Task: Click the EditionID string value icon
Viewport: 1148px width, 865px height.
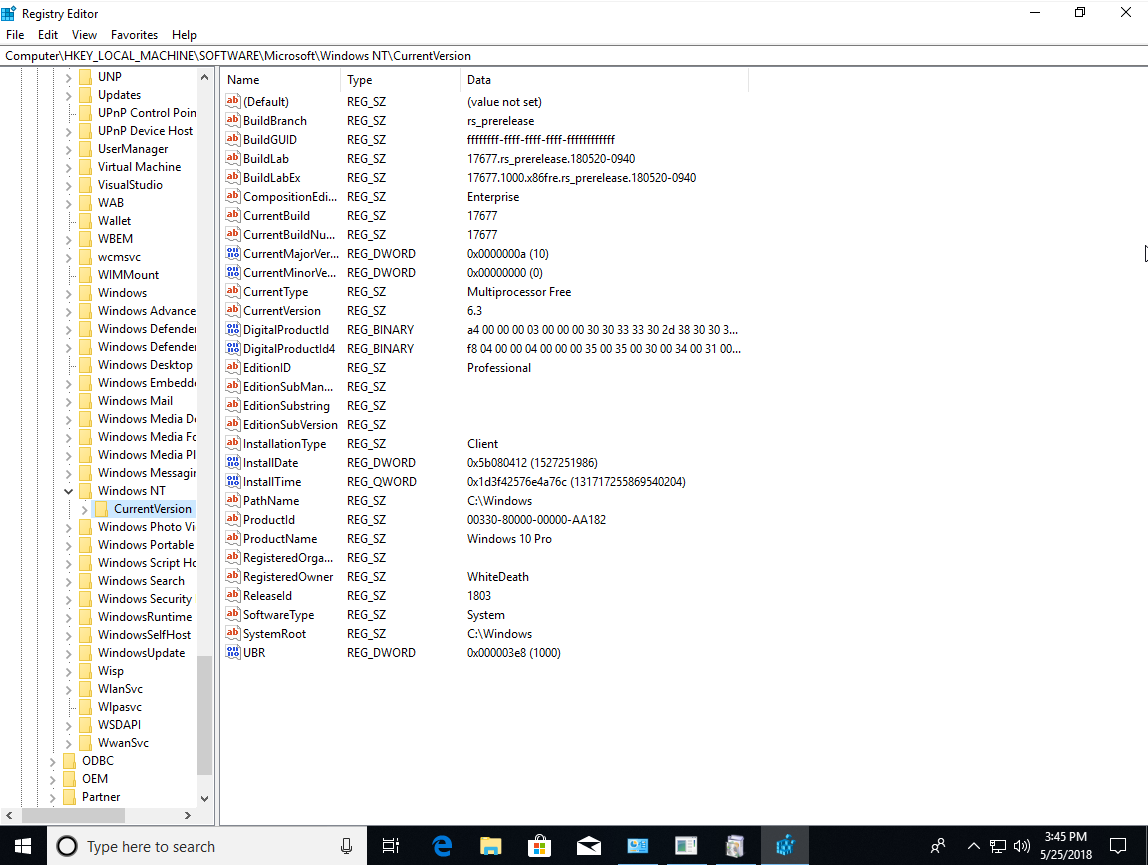Action: [x=233, y=367]
